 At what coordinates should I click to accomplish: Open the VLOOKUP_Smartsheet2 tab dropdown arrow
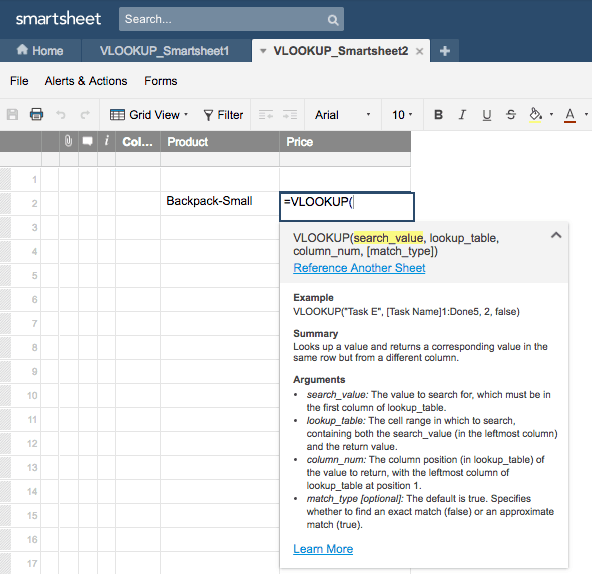(x=263, y=51)
